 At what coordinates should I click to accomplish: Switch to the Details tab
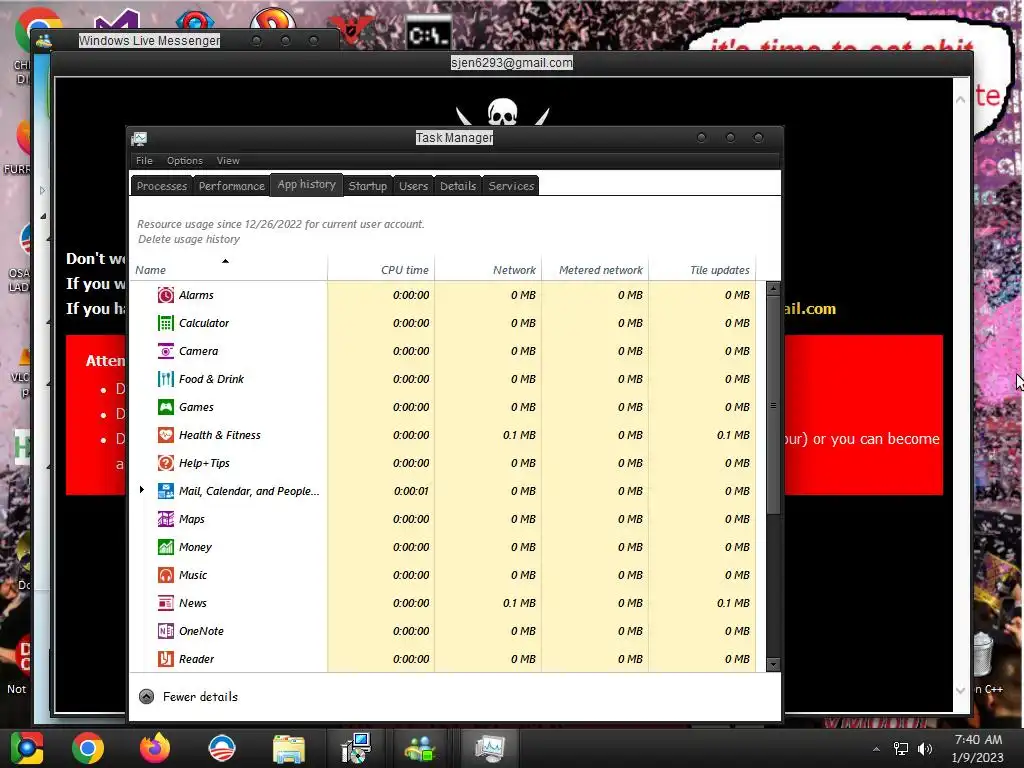click(458, 186)
